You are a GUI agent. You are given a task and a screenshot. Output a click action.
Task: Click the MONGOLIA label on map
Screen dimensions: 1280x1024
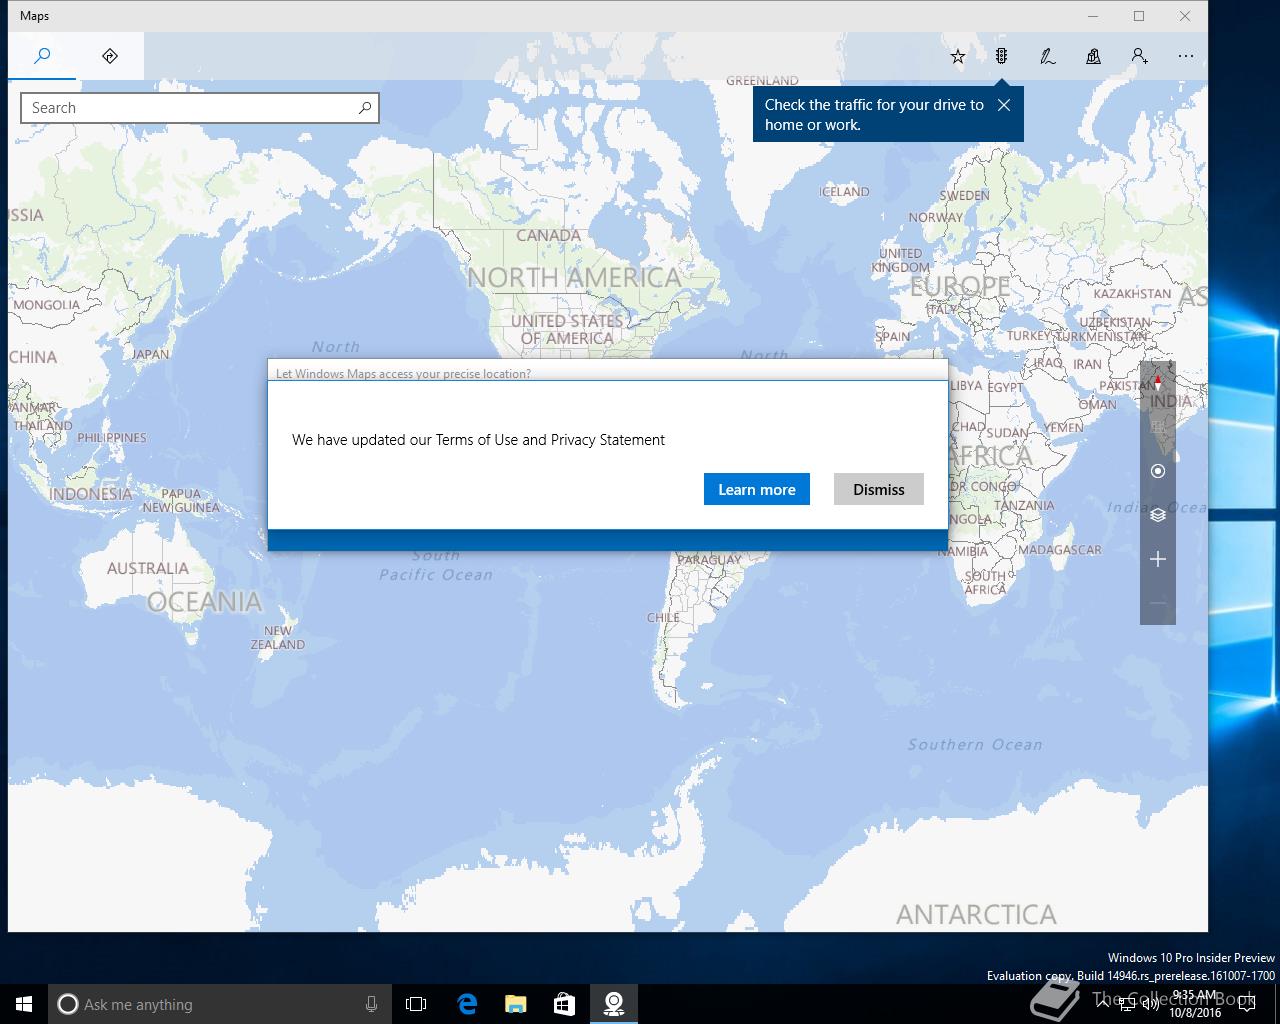47,305
